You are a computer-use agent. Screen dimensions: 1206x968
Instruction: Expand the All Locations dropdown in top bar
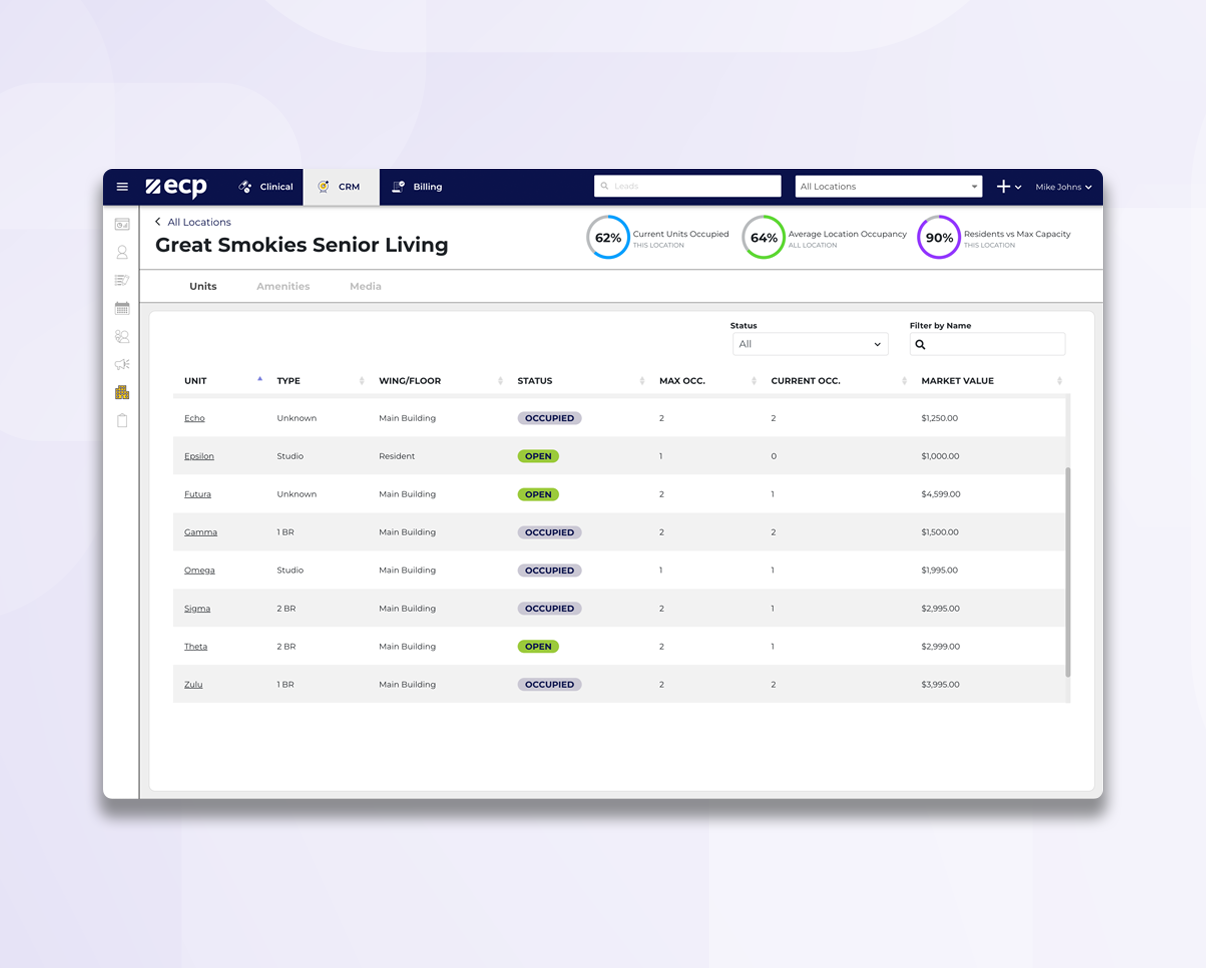[x=887, y=185]
